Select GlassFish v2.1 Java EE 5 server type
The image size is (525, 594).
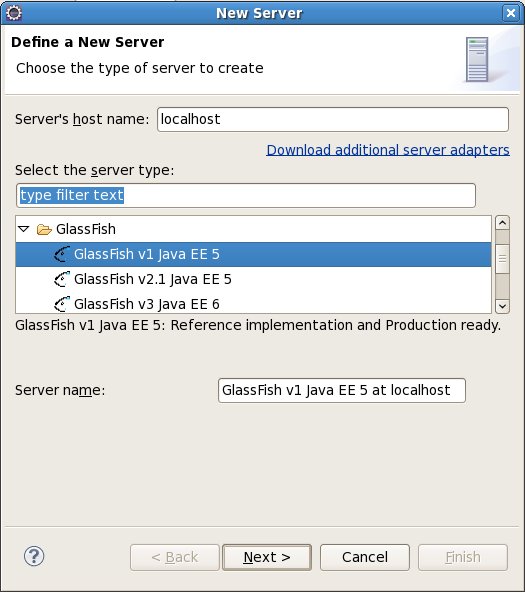(x=253, y=279)
